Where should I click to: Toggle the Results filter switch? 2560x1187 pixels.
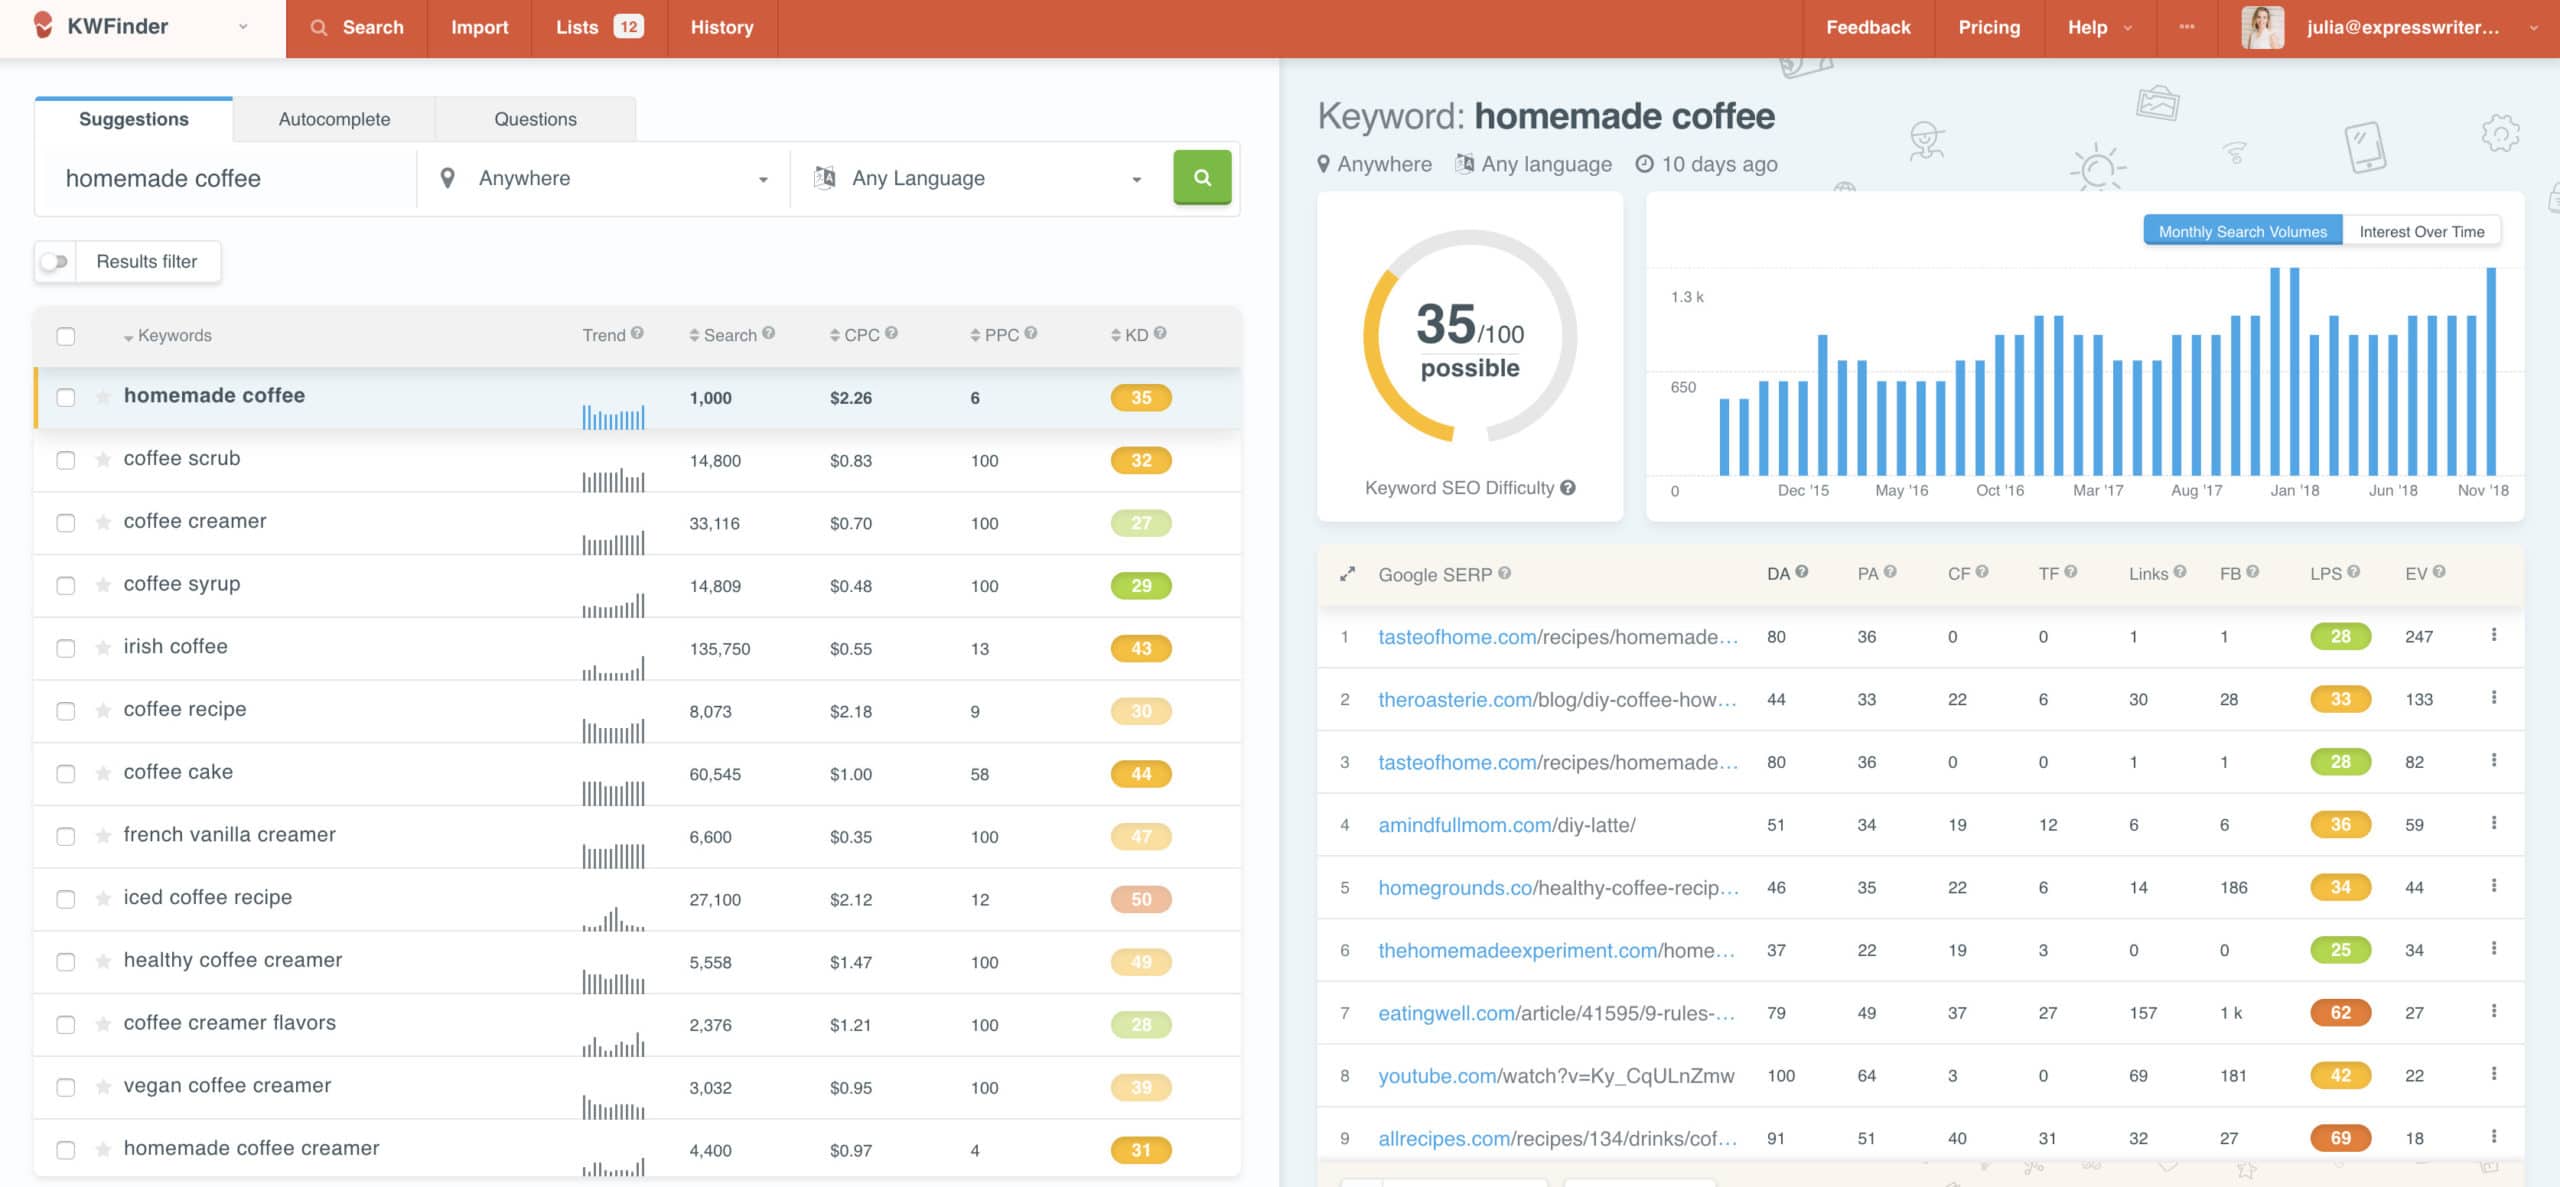pos(55,261)
